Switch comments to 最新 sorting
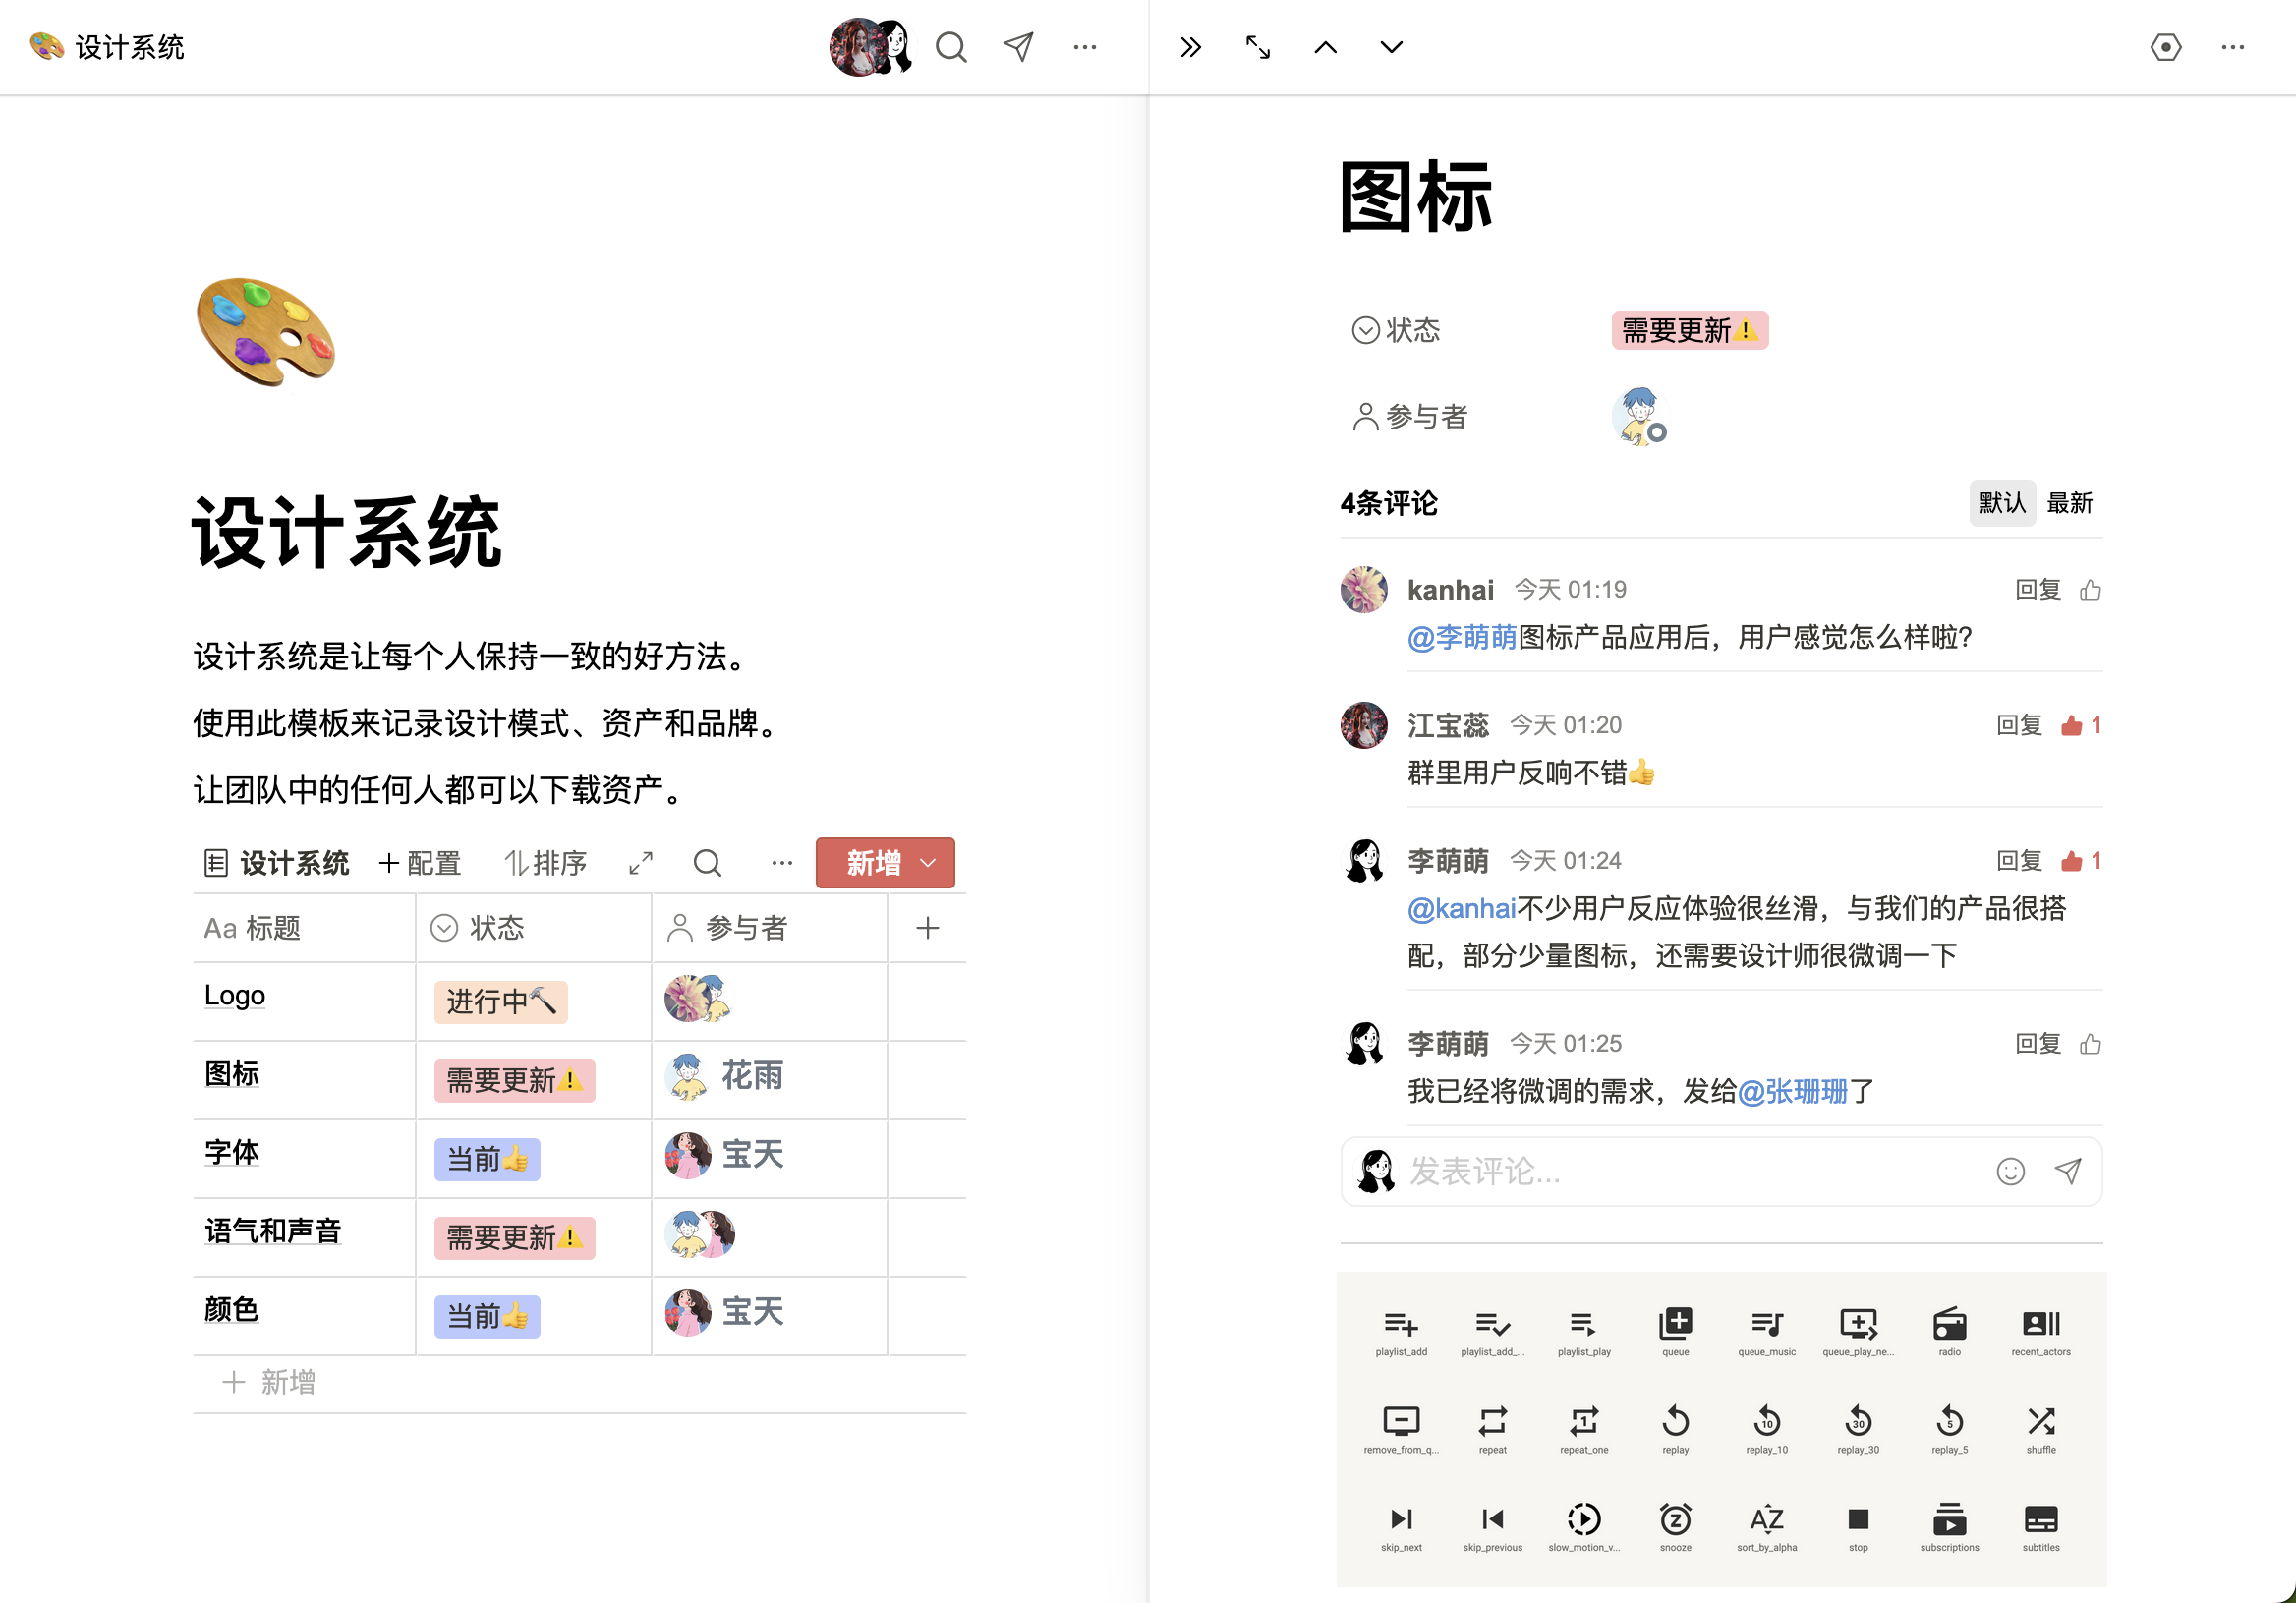The width and height of the screenshot is (2296, 1603). click(x=2069, y=503)
